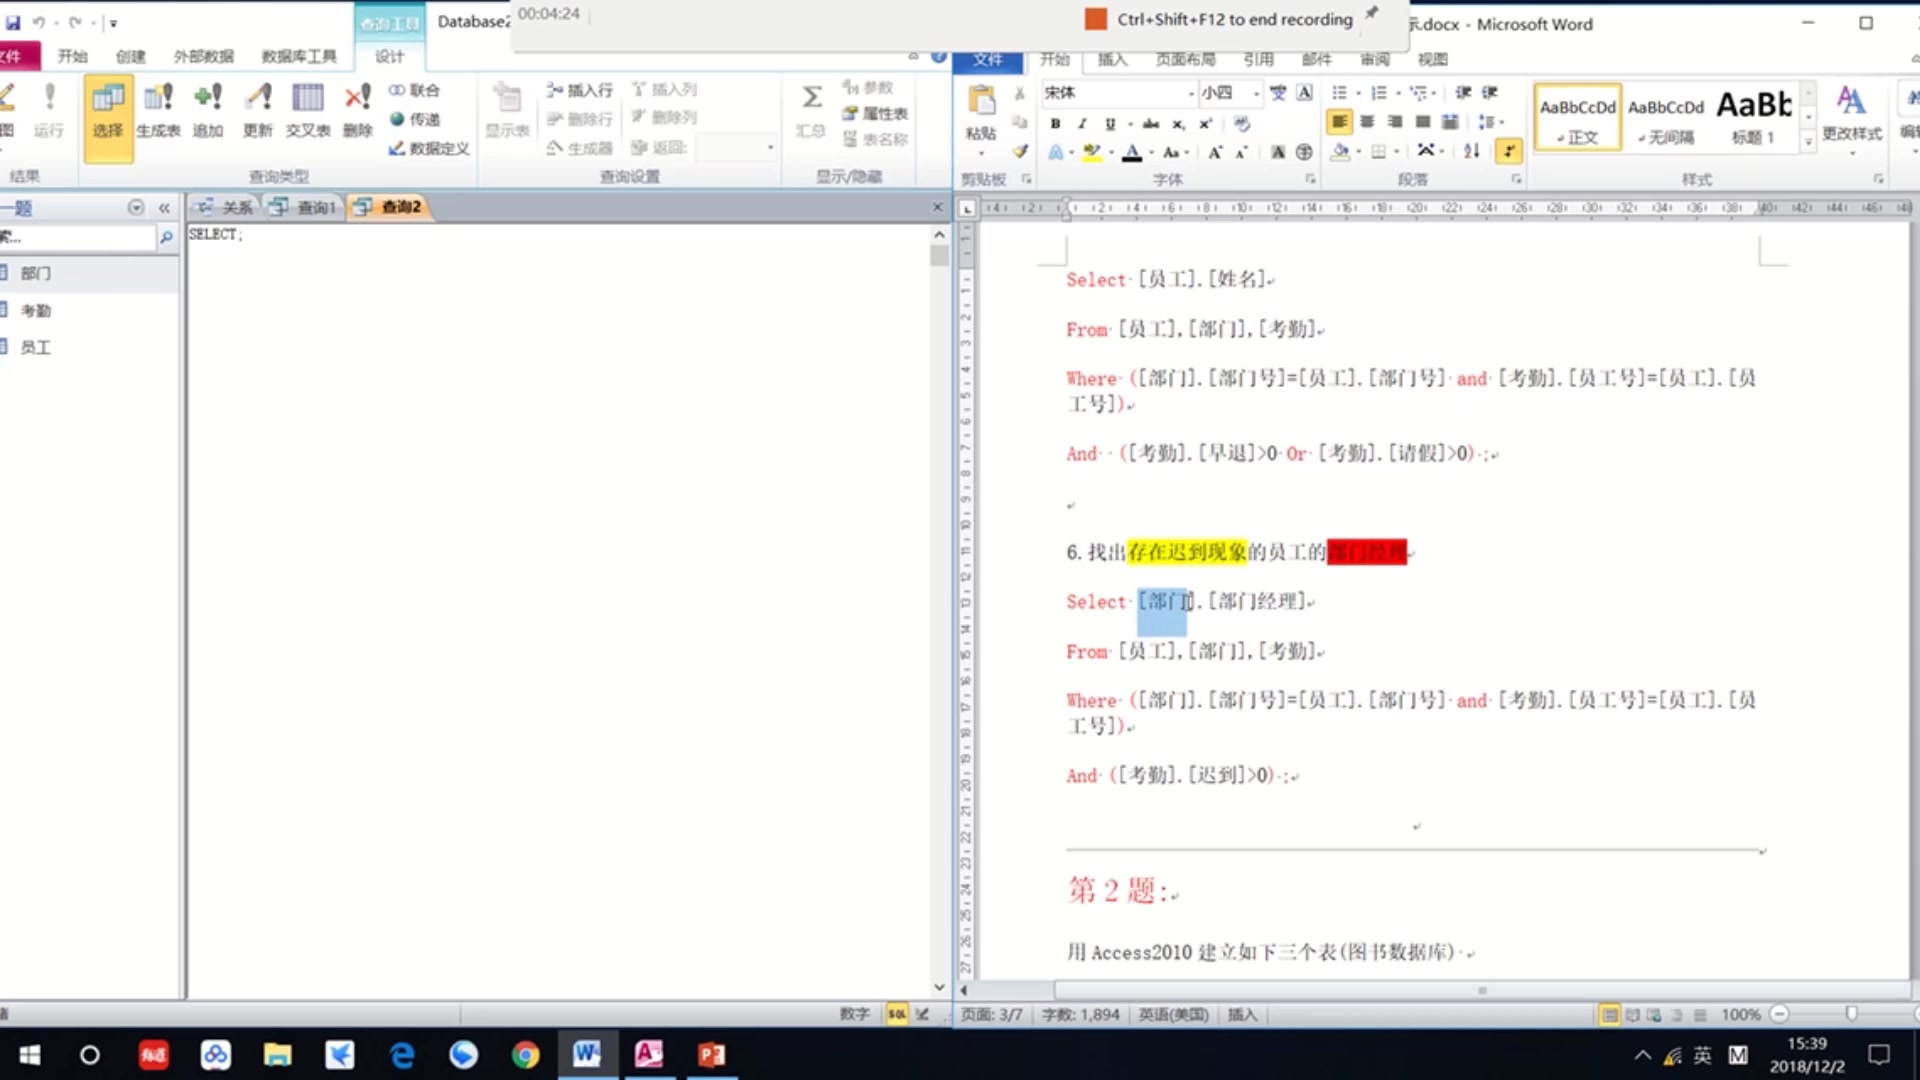Viewport: 1920px width, 1080px height.
Task: Toggle bold formatting in Word
Action: [x=1055, y=123]
